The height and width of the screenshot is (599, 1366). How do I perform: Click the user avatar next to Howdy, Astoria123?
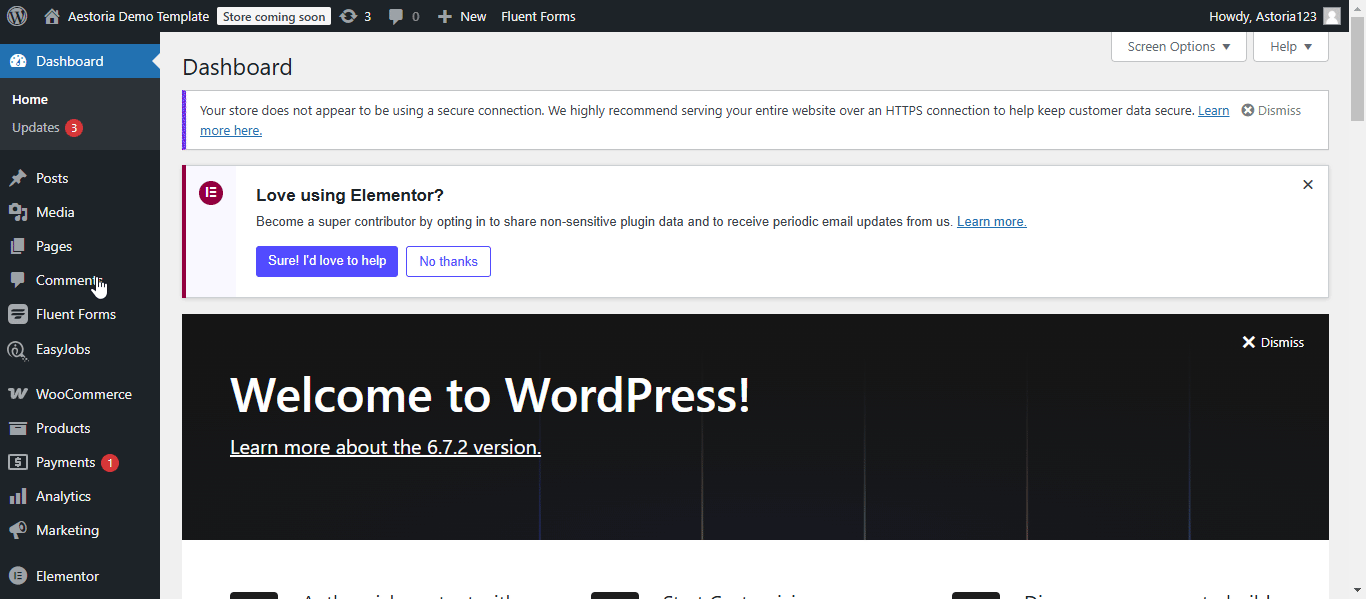tap(1332, 16)
